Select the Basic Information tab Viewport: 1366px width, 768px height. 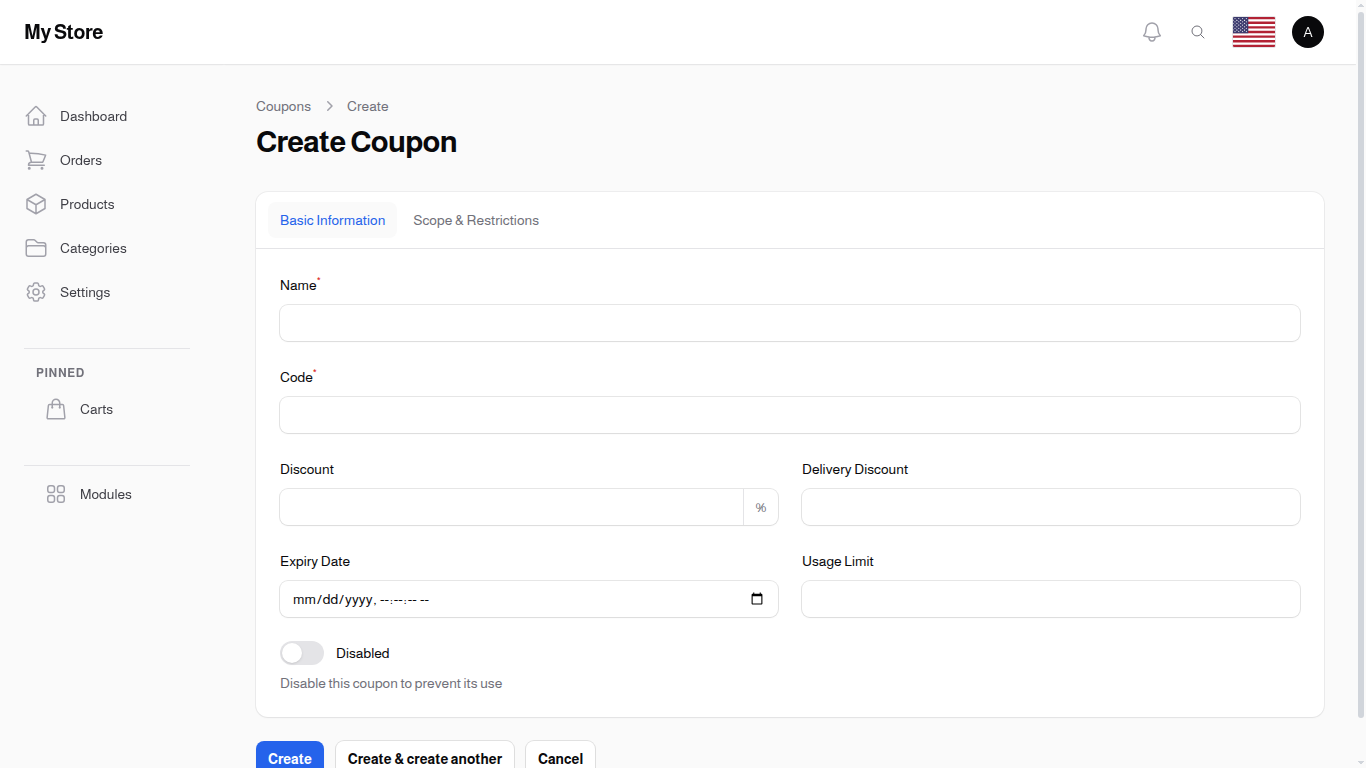pyautogui.click(x=332, y=220)
